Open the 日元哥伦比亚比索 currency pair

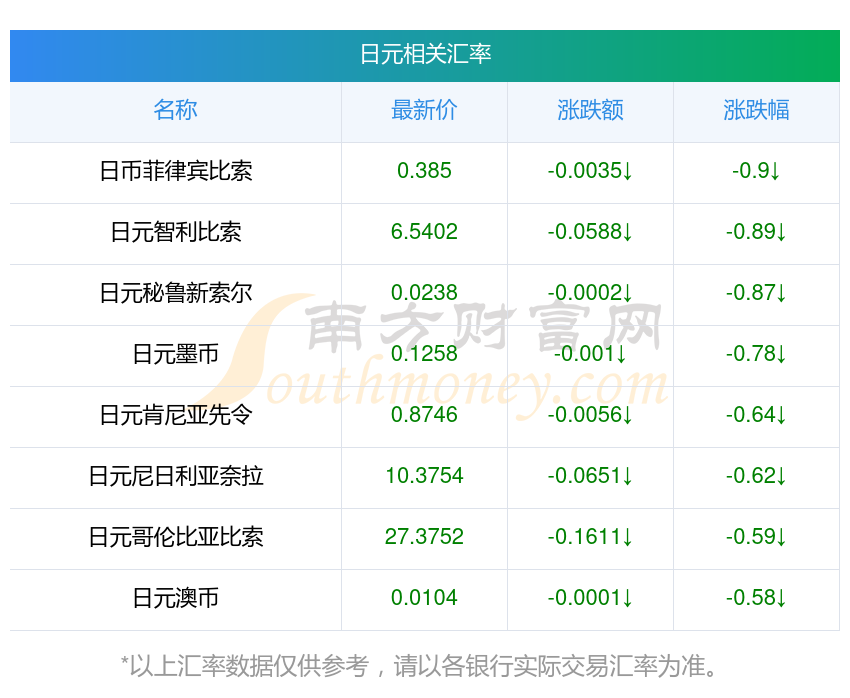click(x=176, y=537)
